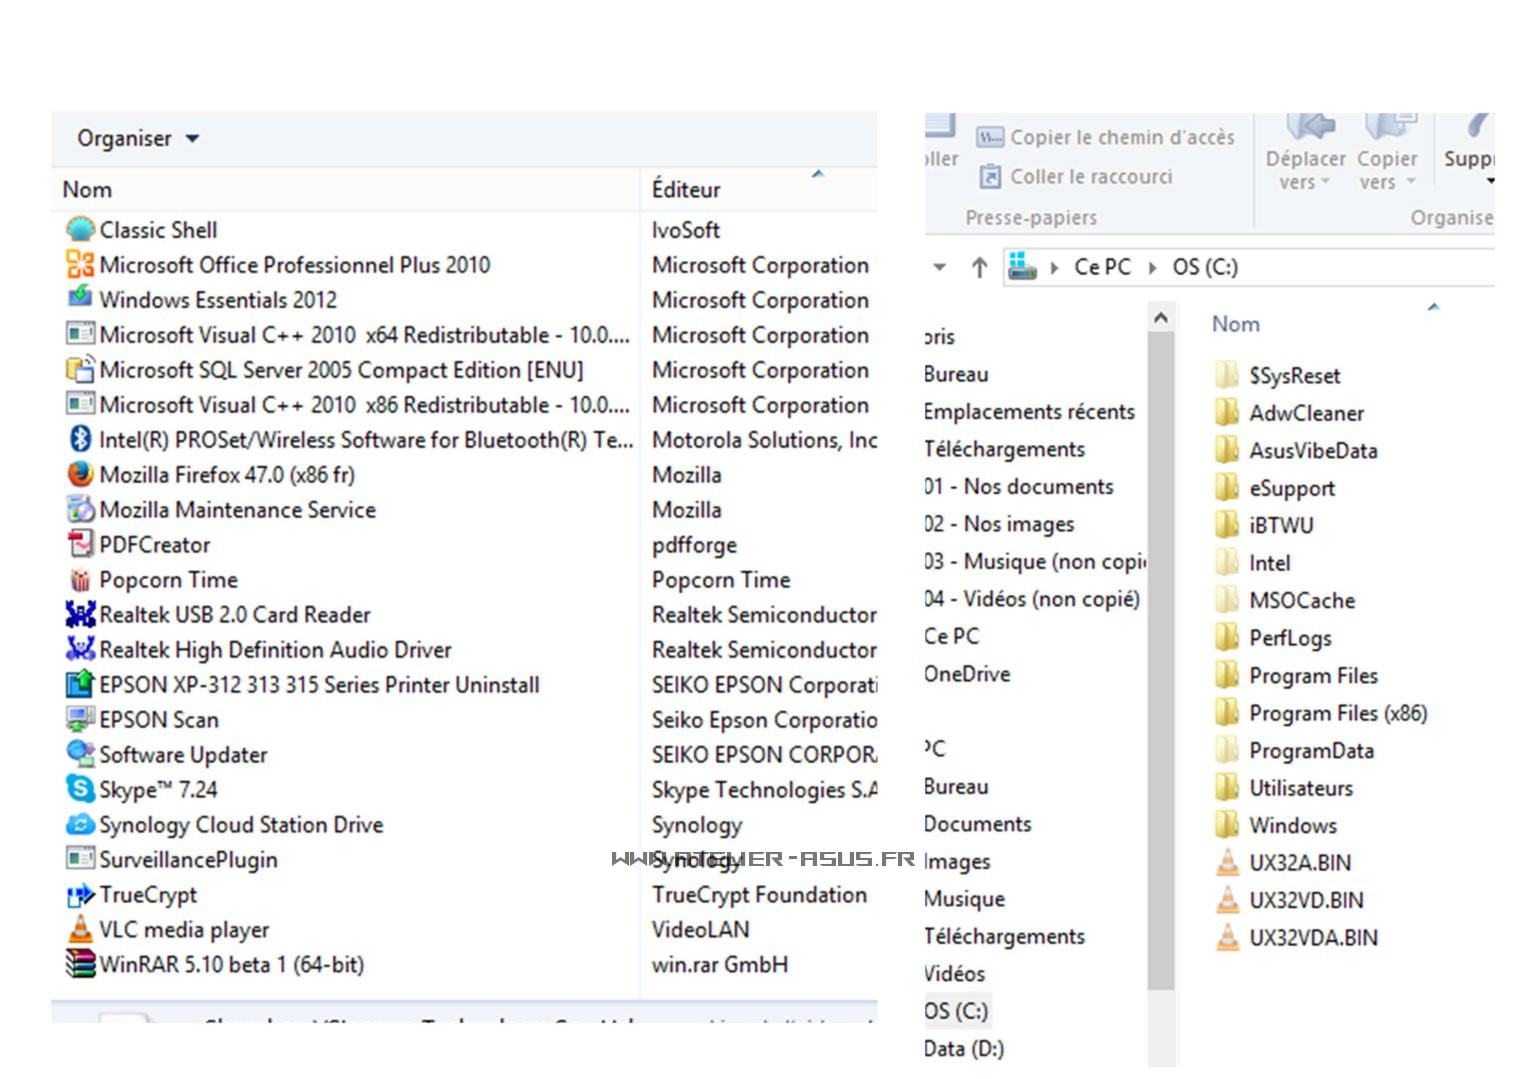The height and width of the screenshot is (1079, 1528).
Task: Click the Ce PC breadcrumb arrow
Action: (1152, 268)
